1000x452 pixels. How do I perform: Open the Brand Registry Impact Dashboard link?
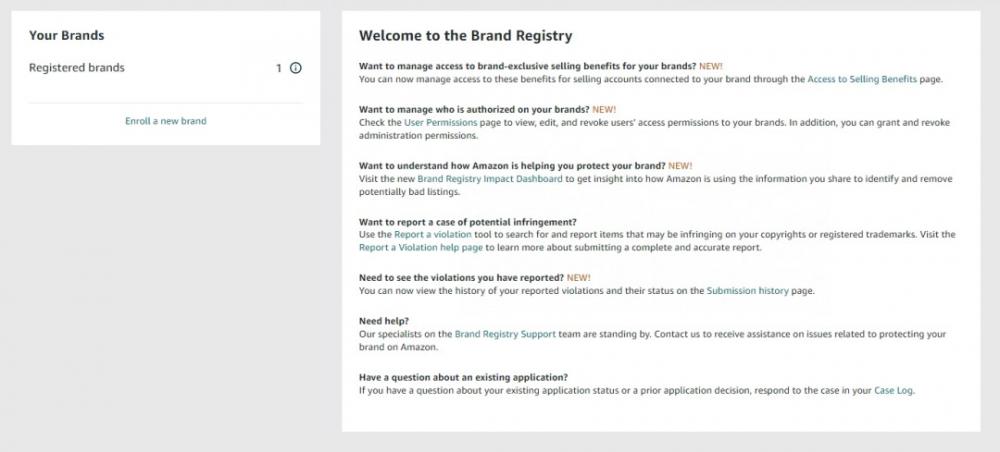(x=490, y=179)
